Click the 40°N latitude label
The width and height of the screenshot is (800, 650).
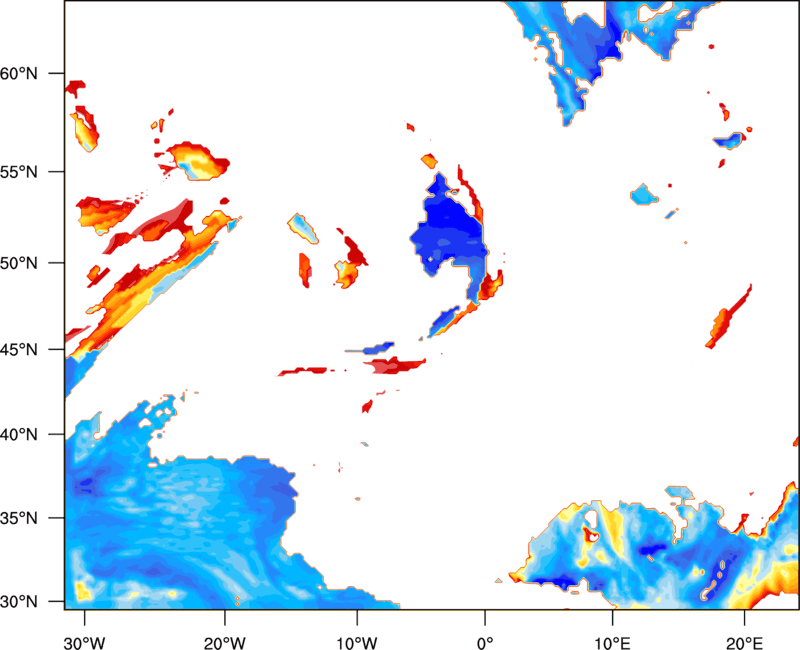pos(19,435)
